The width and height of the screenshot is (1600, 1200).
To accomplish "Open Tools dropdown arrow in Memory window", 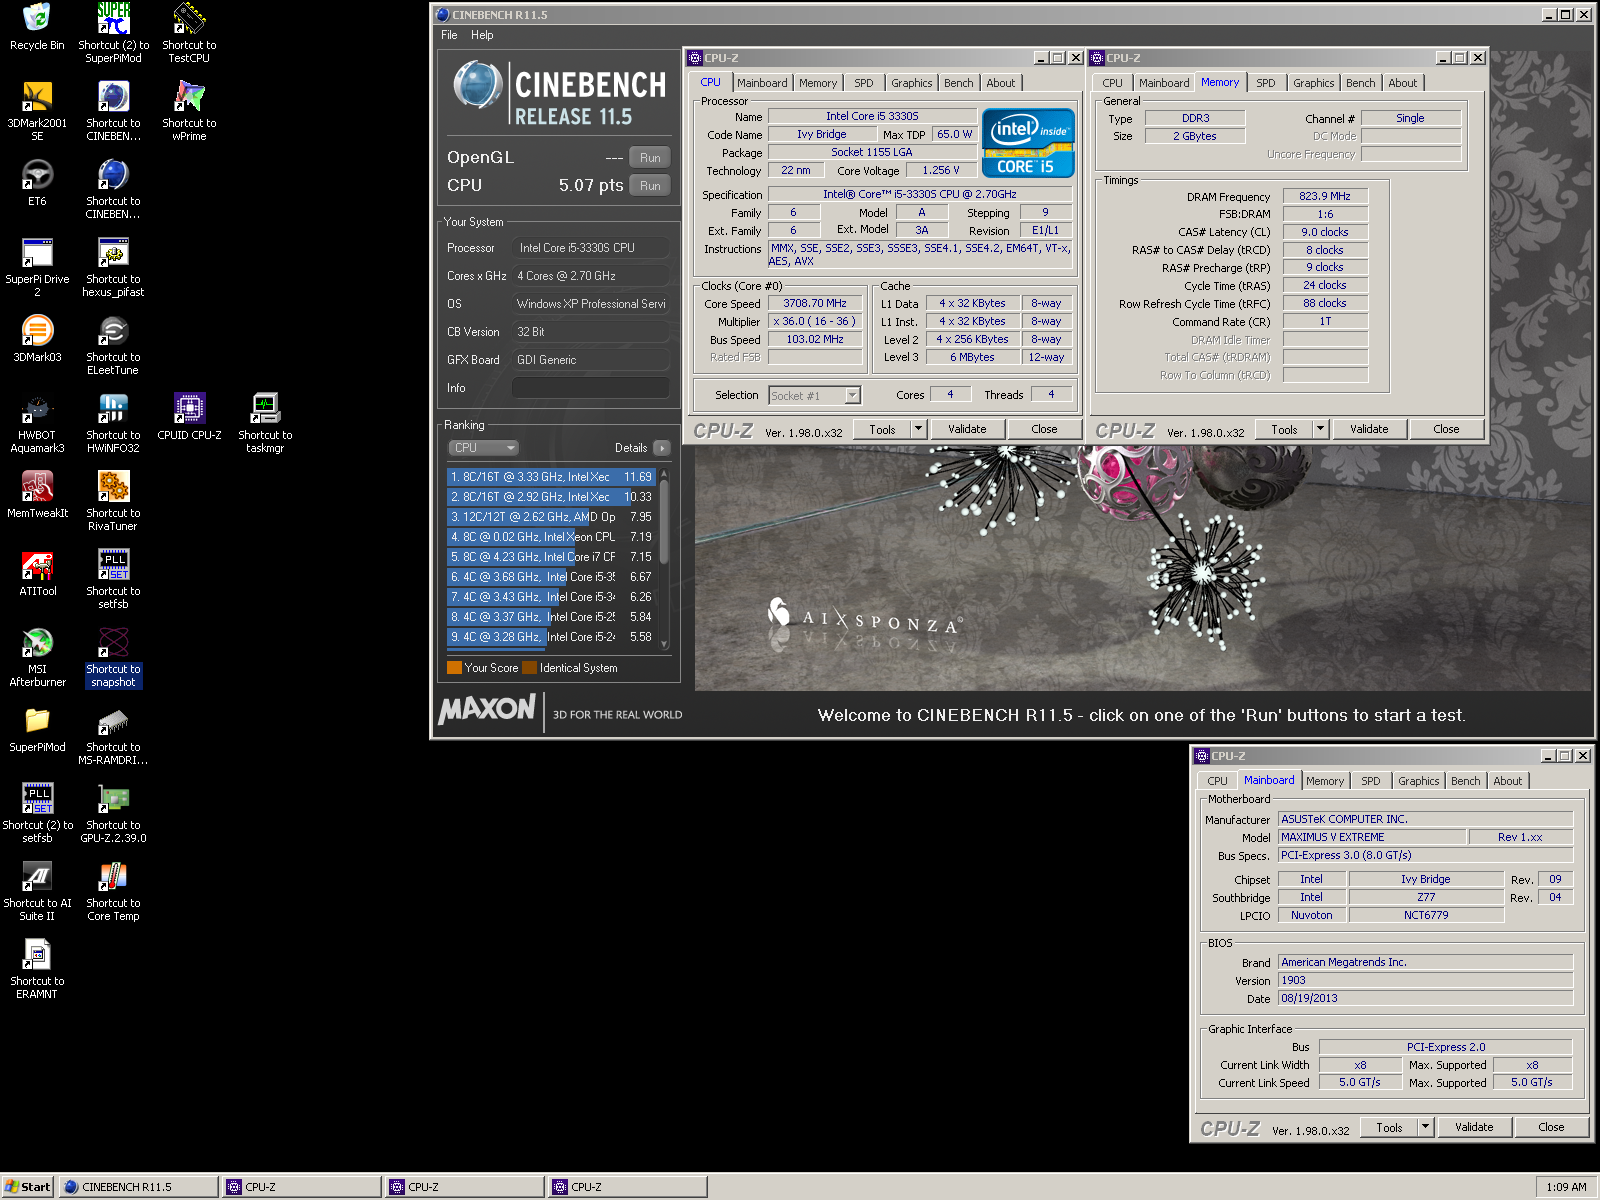I will 1320,429.
